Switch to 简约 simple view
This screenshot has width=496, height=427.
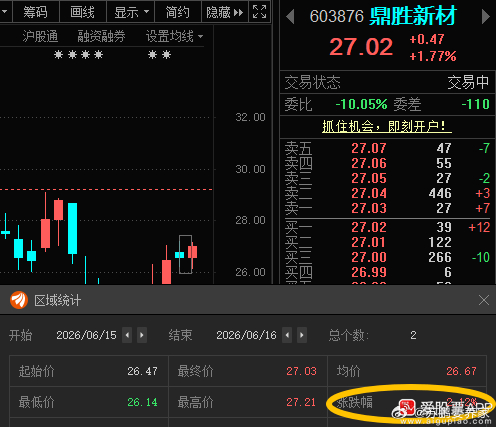point(178,12)
